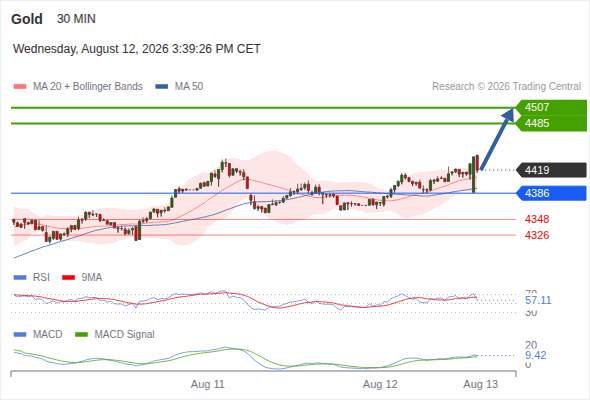Click the 9MA red legend swatch
Image resolution: width=590 pixels, height=400 pixels.
68,278
